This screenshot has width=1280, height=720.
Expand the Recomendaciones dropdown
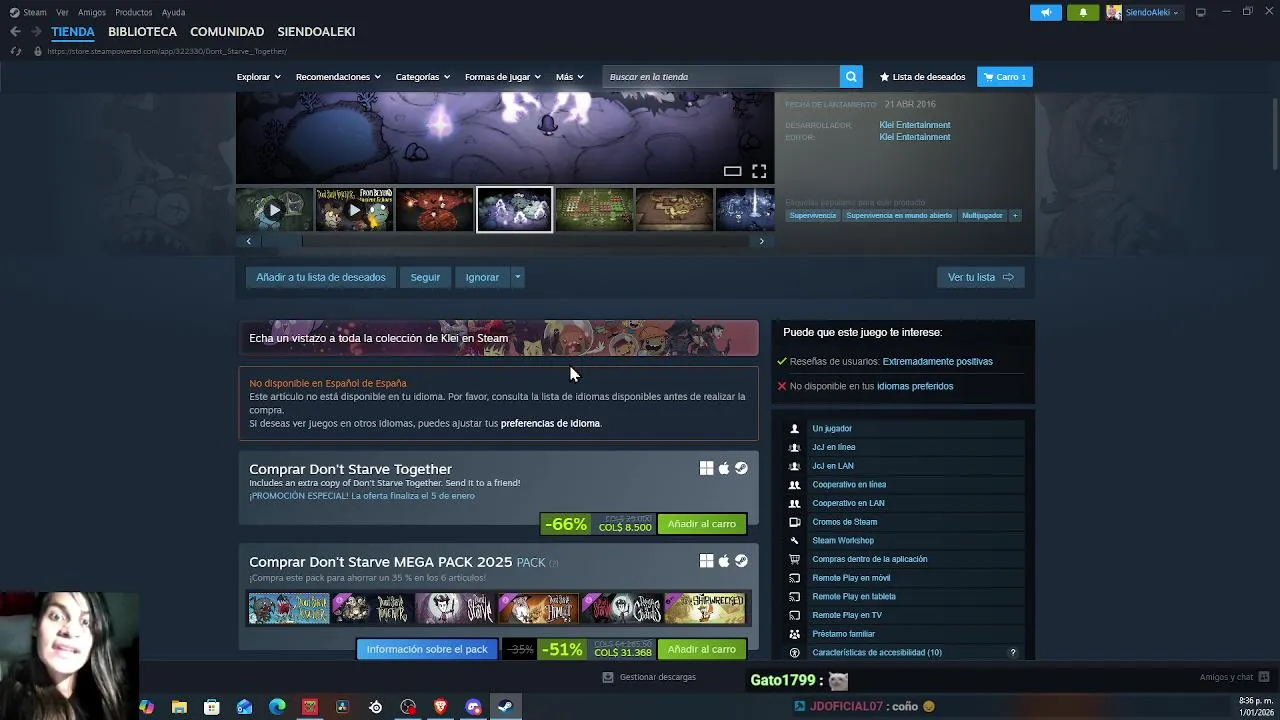point(338,77)
